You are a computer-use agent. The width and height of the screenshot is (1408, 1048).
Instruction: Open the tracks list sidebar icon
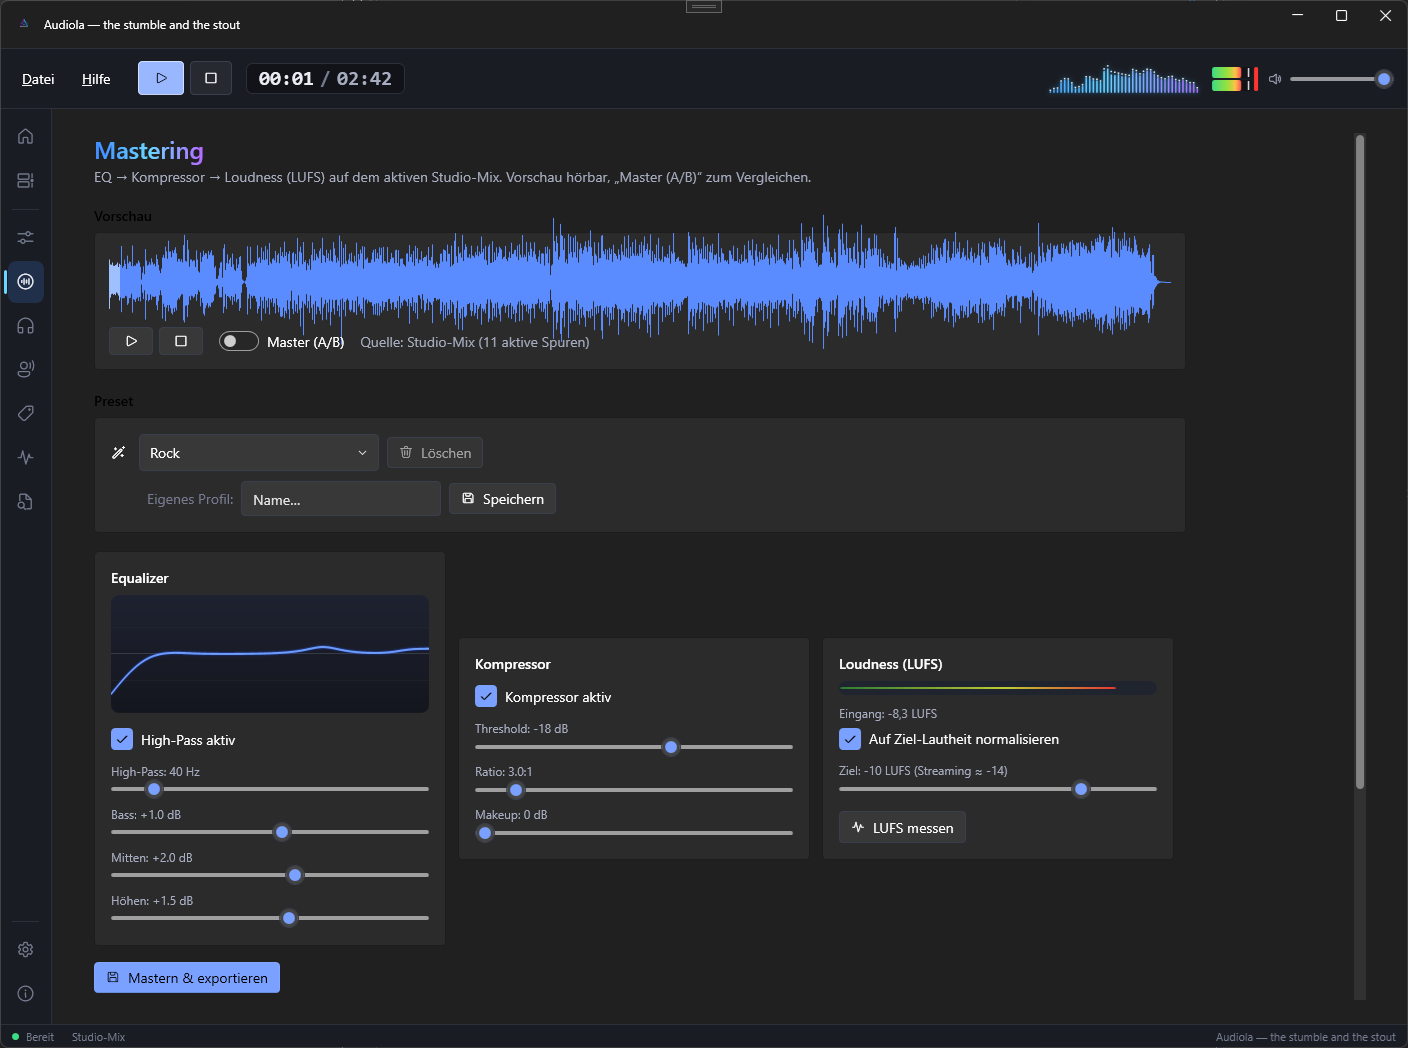26,180
